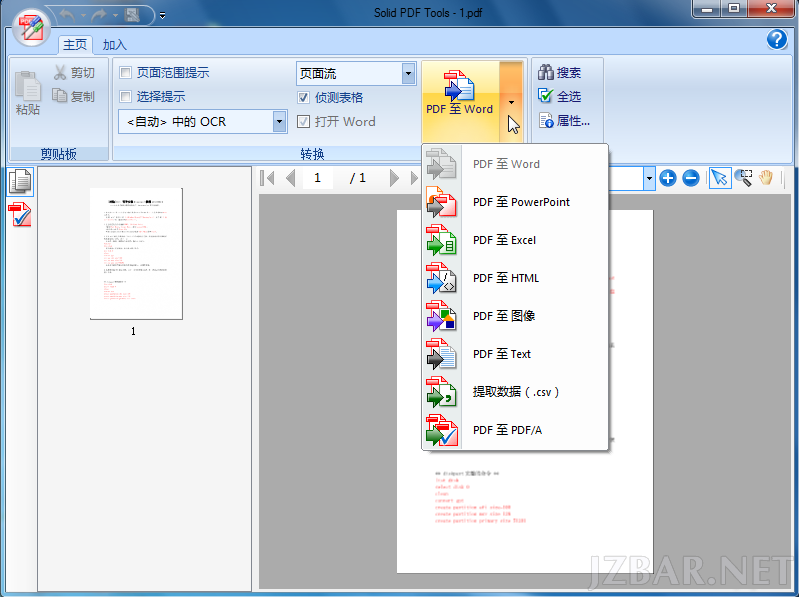Click the Redo arrow in quick access toolbar
This screenshot has width=799, height=597.
(x=99, y=15)
